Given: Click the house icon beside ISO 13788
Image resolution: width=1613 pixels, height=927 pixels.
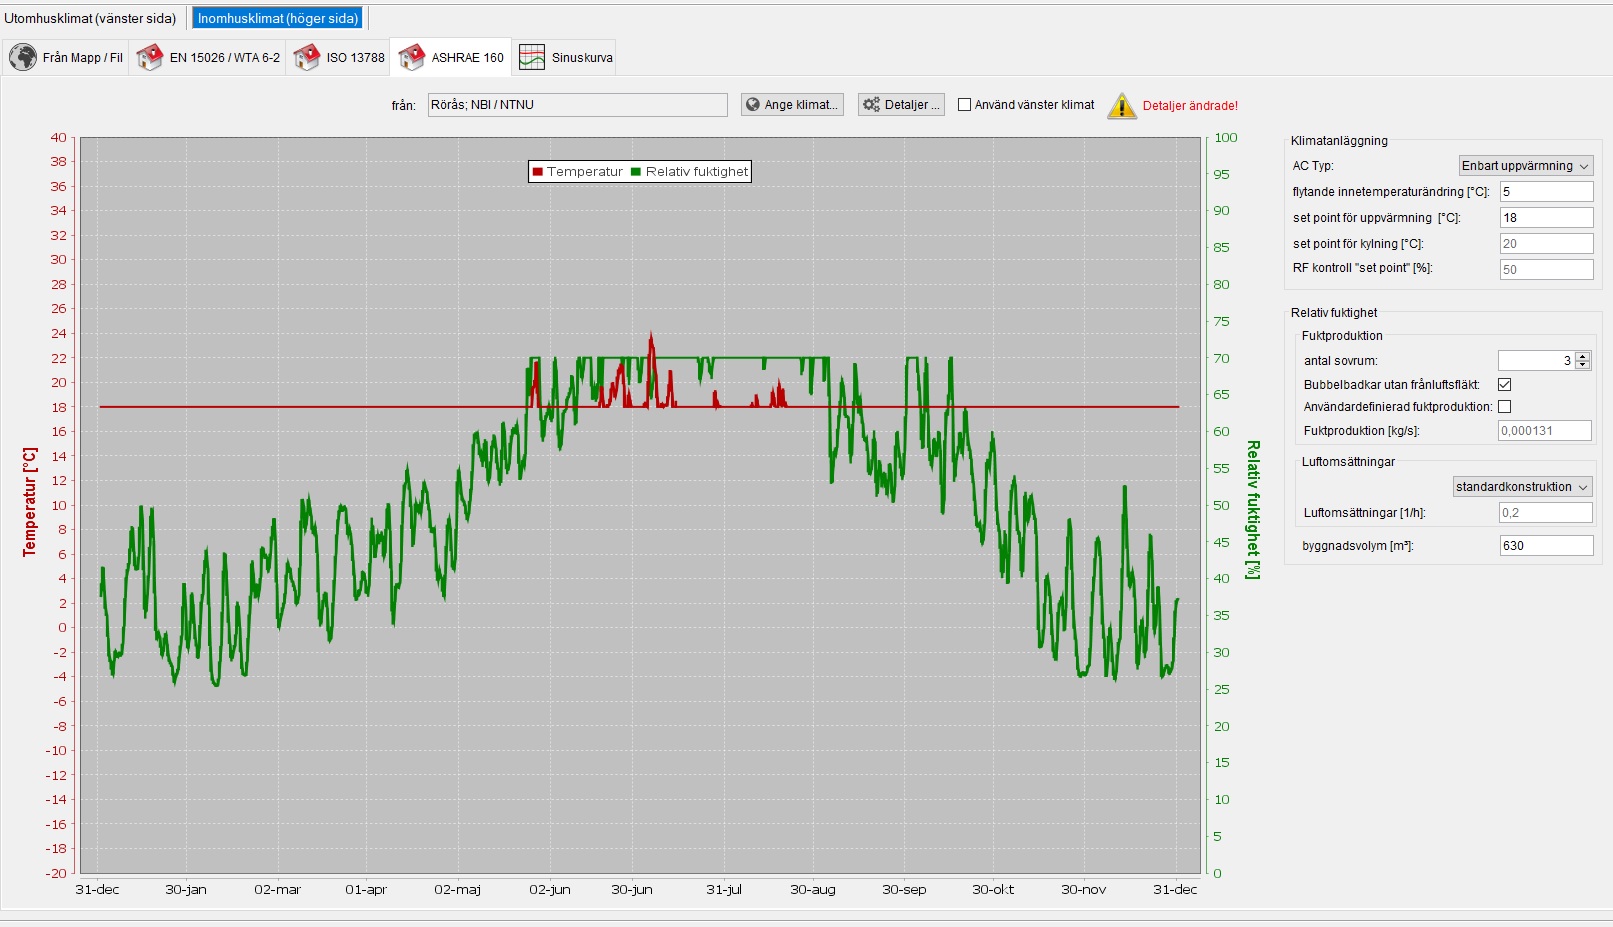Looking at the screenshot, I should tap(307, 57).
